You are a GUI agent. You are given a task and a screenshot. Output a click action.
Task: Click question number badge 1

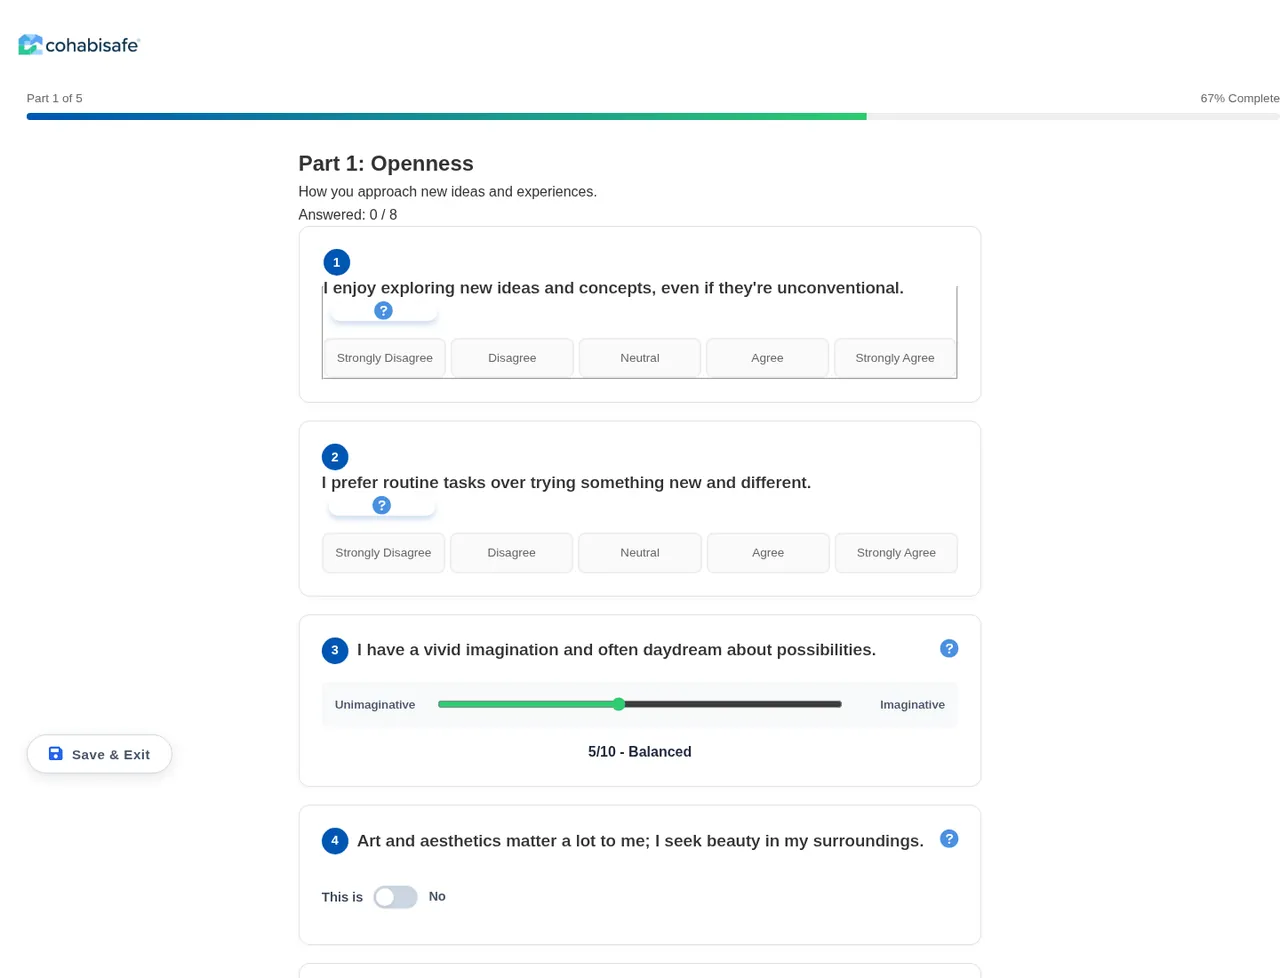(337, 262)
